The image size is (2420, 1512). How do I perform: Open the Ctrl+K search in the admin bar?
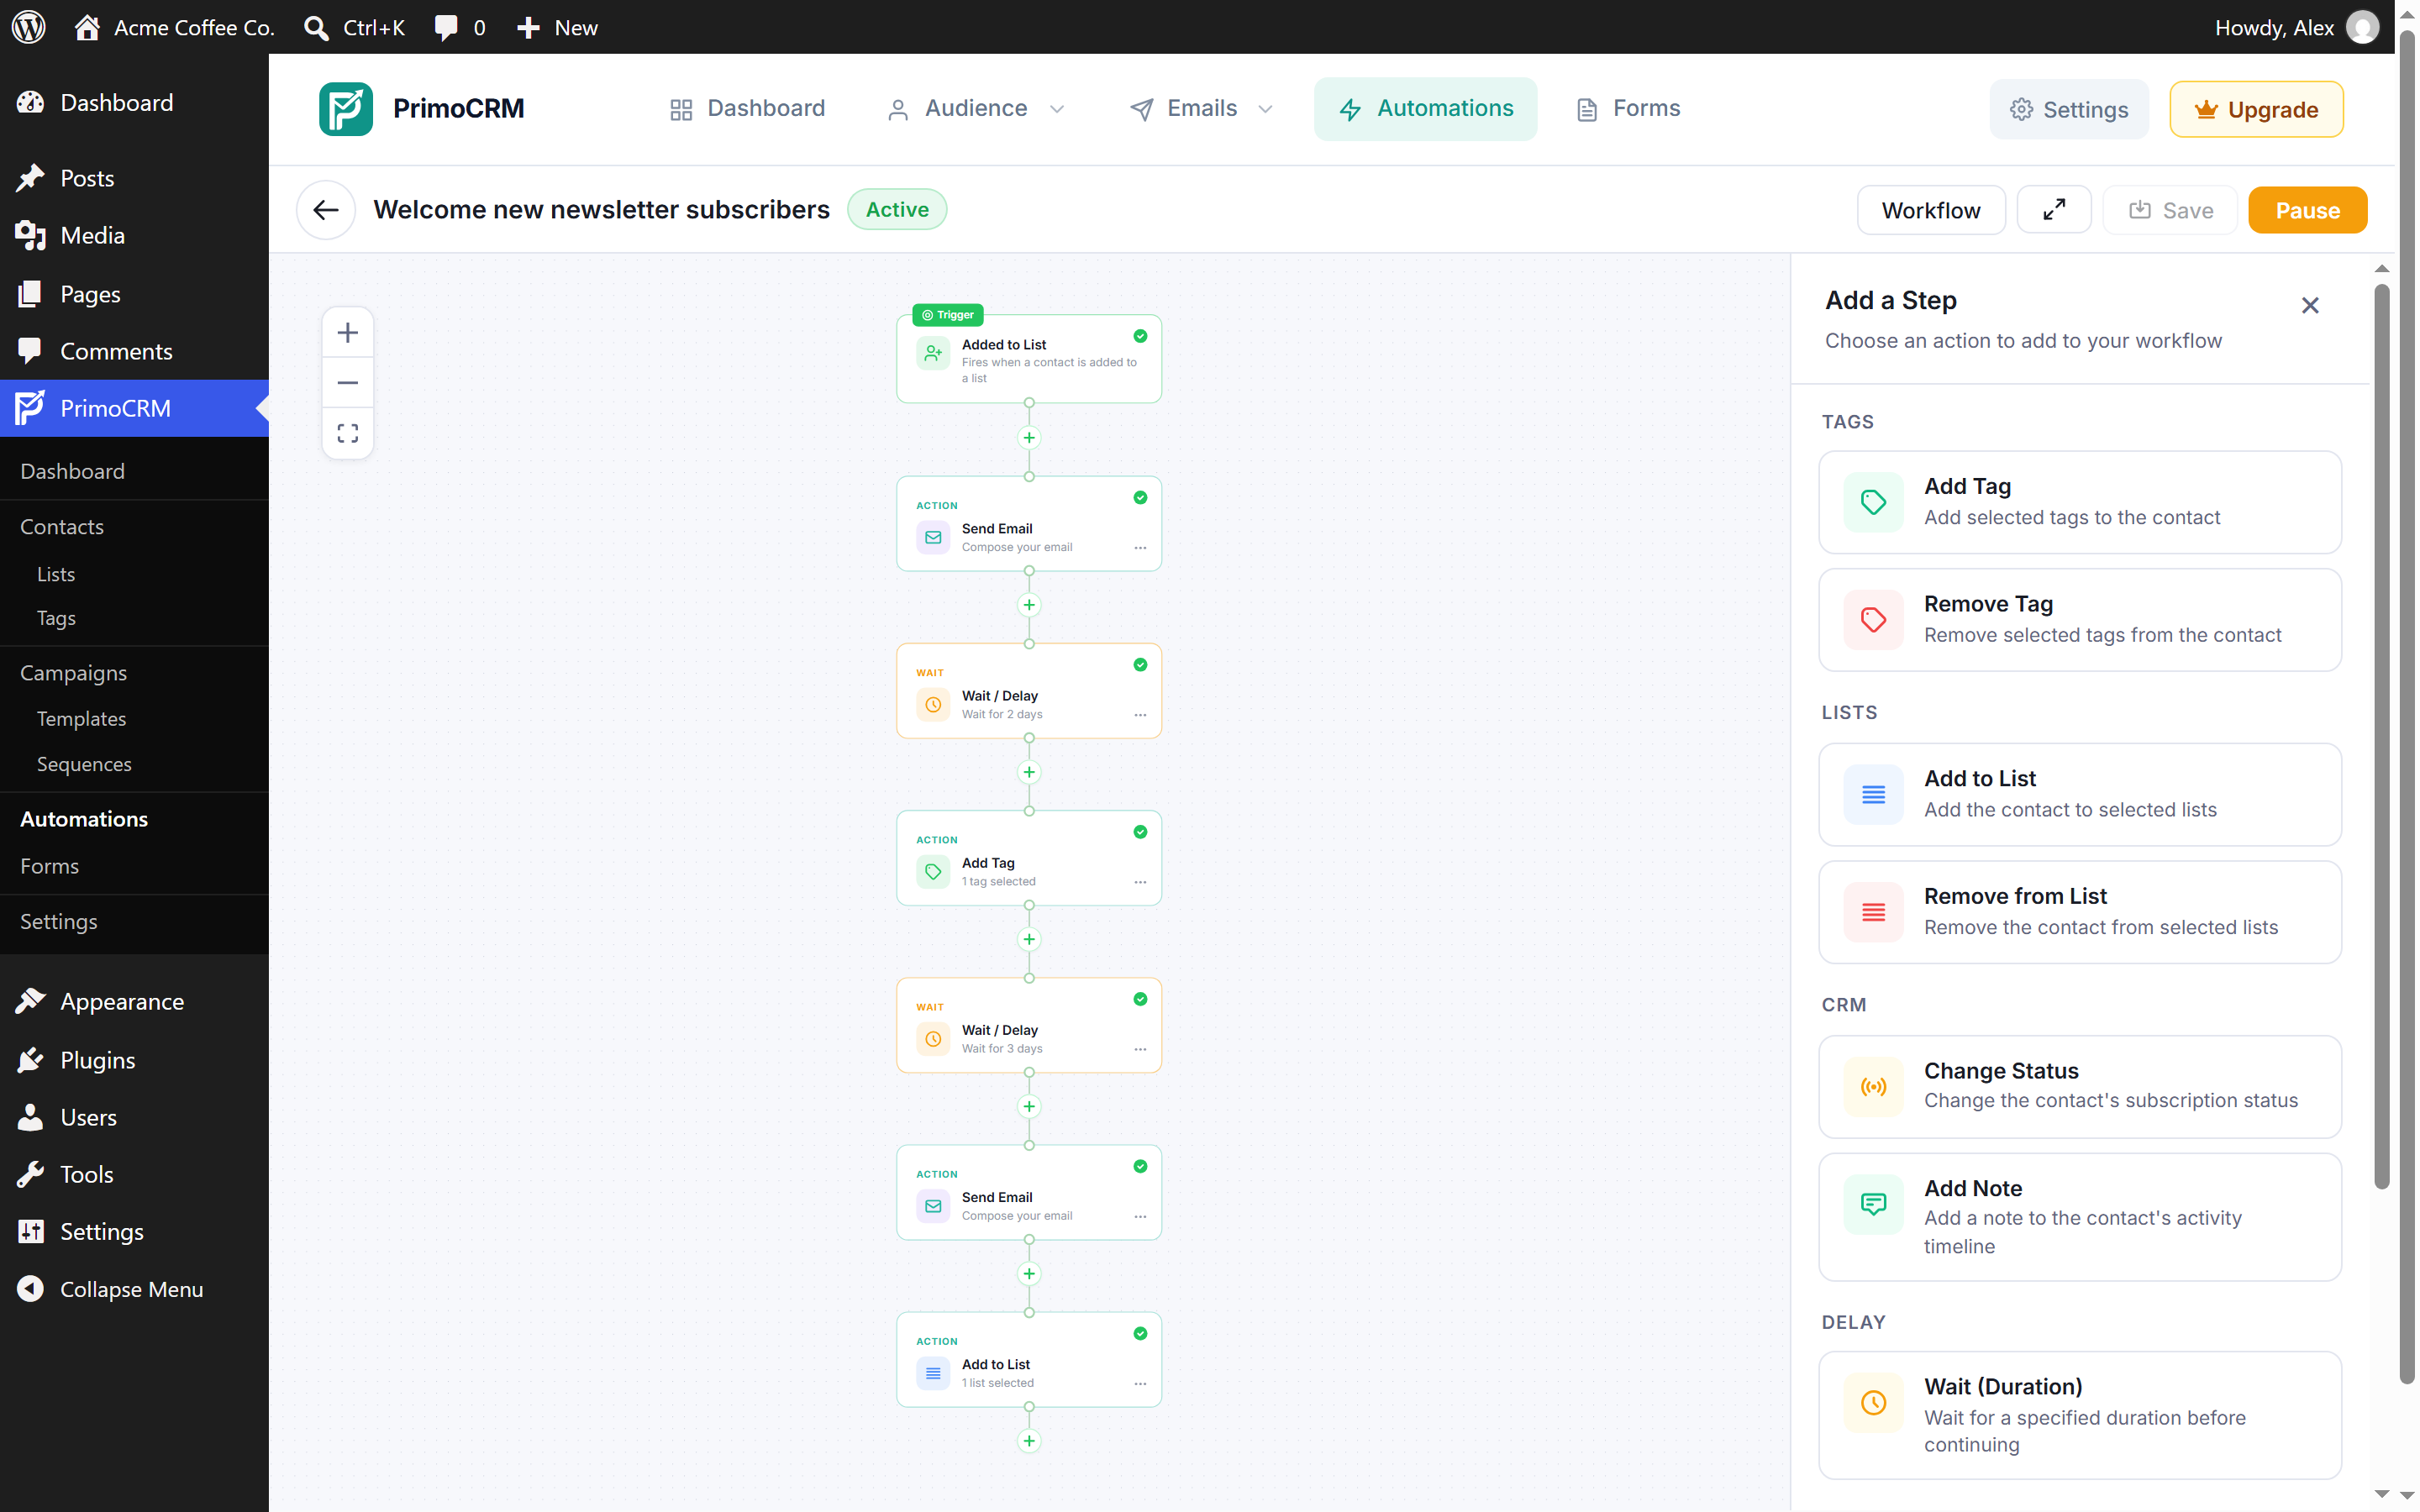tap(354, 27)
